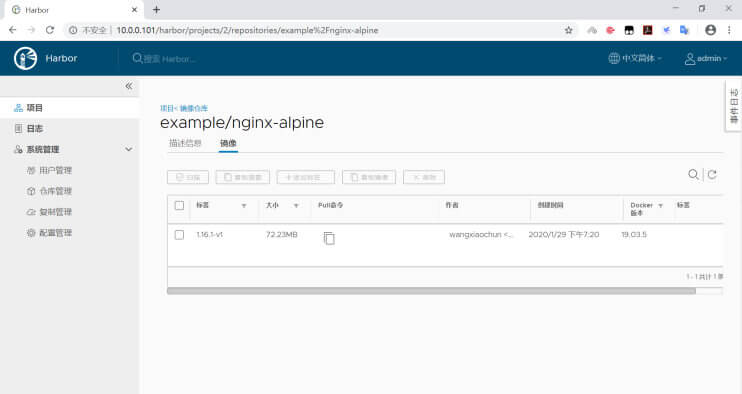Copy the pull command for 1.16.1-v1
Viewport: 742px width, 394px height.
click(x=329, y=238)
